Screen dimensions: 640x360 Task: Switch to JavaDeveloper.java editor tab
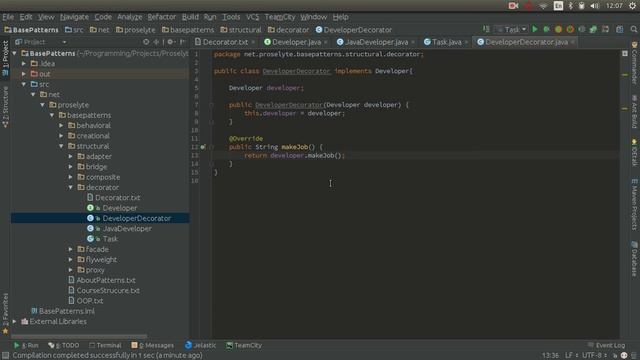(x=376, y=42)
